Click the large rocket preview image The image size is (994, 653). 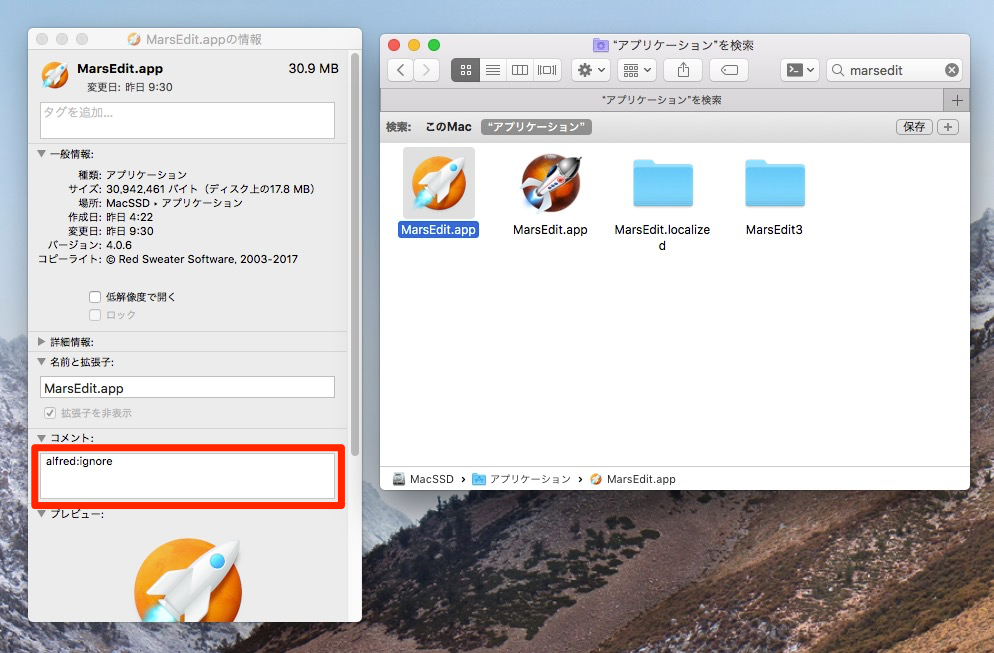188,581
